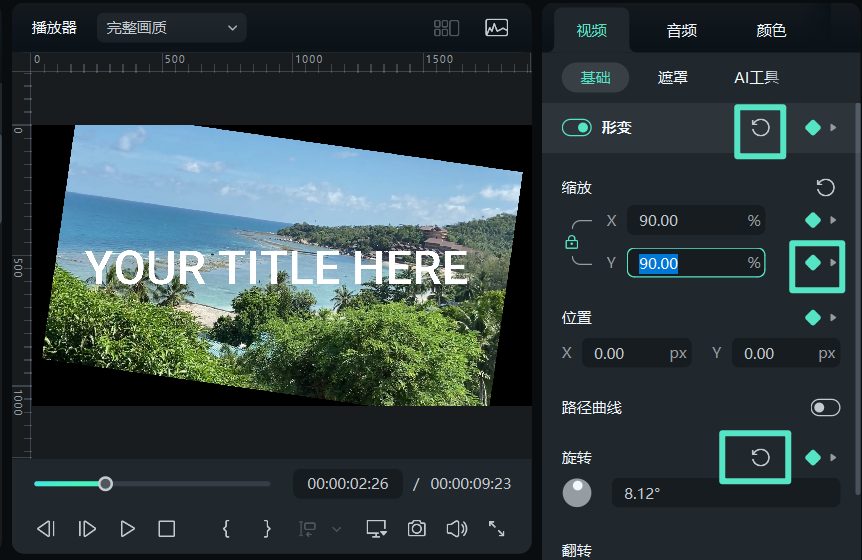Click the scale X value field
The width and height of the screenshot is (862, 560).
point(695,220)
